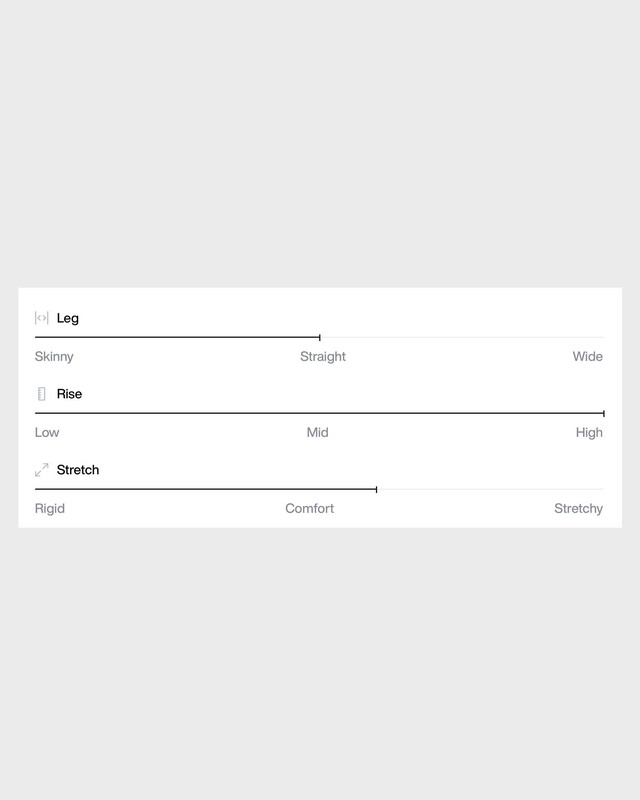The width and height of the screenshot is (640, 800).
Task: Click the Stretch slider end marker
Action: click(376, 489)
